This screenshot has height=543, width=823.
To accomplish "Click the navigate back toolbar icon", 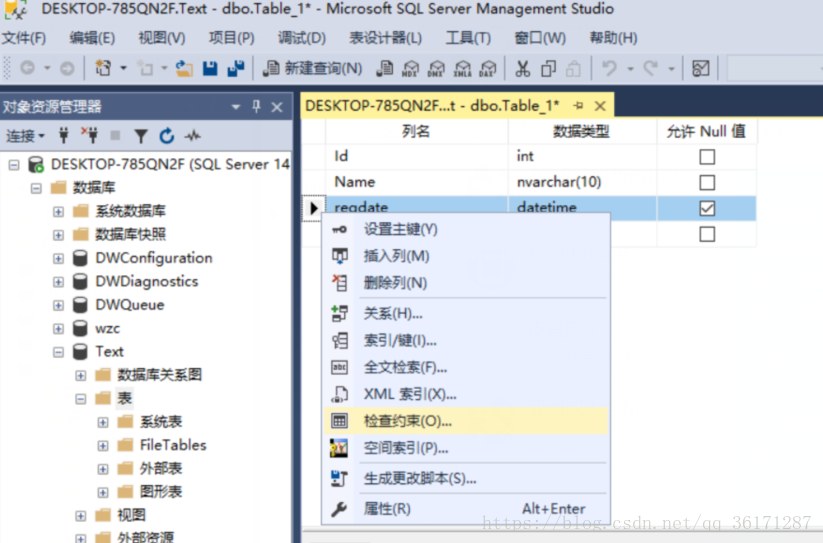I will [27, 68].
